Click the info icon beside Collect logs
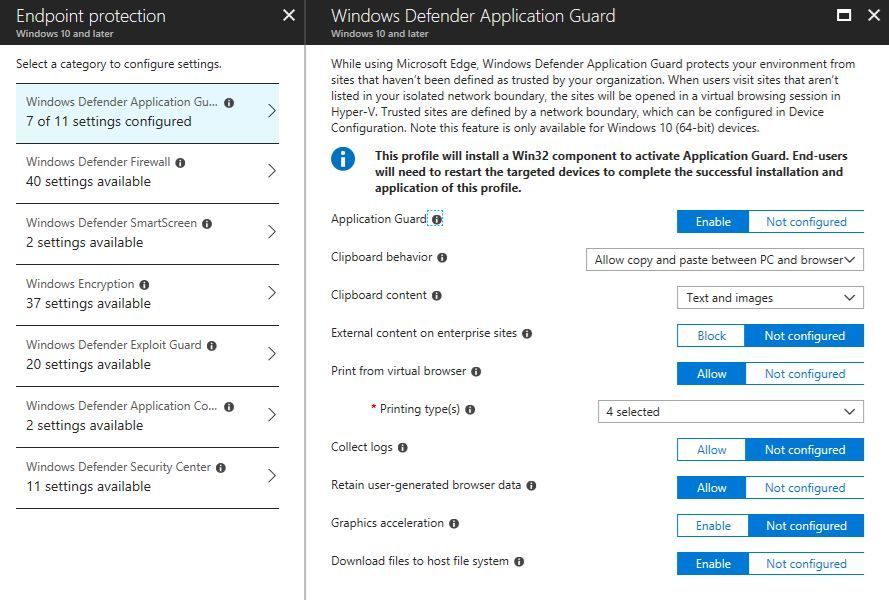The image size is (889, 600). pyautogui.click(x=403, y=447)
